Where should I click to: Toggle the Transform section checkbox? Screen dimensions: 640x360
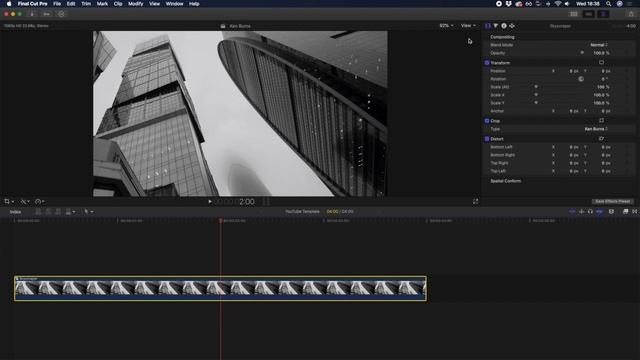point(487,63)
